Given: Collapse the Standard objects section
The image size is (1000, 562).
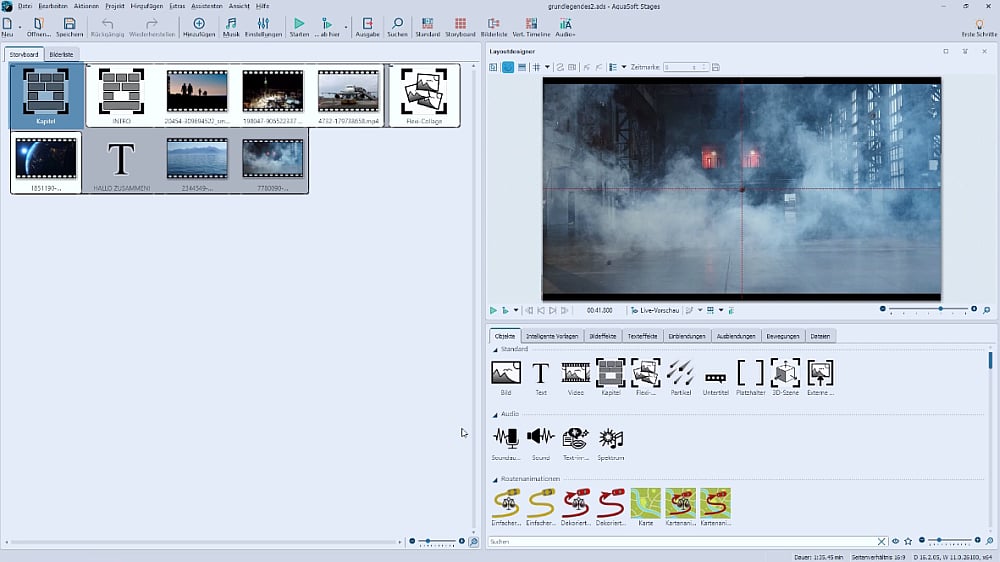Looking at the screenshot, I should point(494,349).
